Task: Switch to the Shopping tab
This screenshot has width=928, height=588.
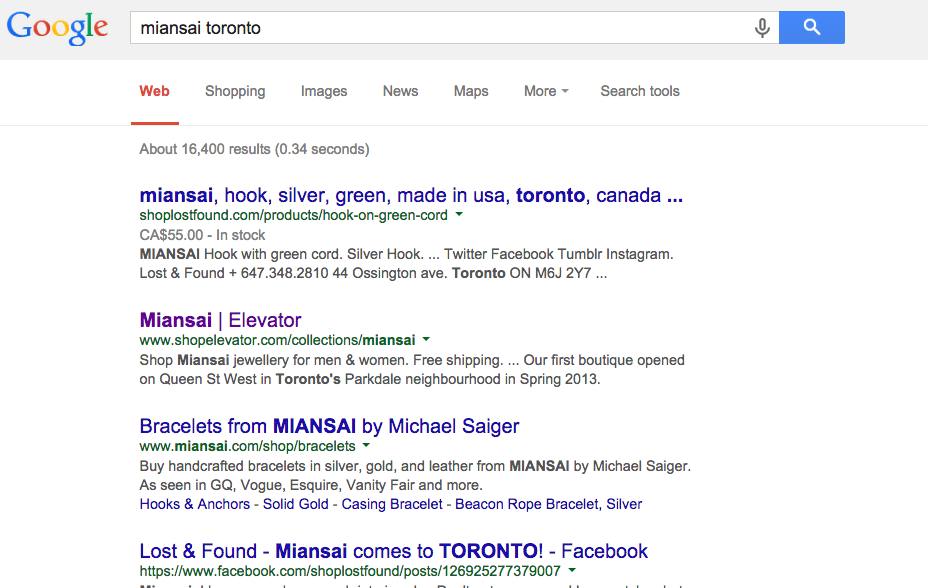Action: [x=235, y=91]
